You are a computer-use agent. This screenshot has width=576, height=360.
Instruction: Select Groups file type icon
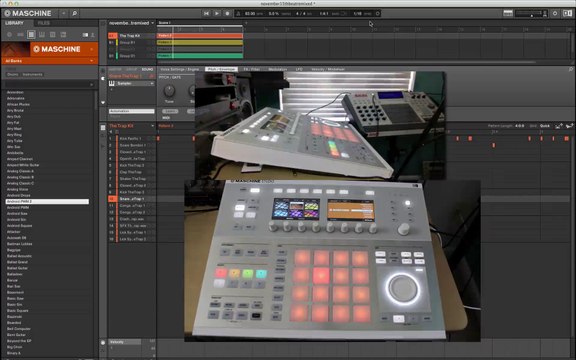pyautogui.click(x=20, y=35)
